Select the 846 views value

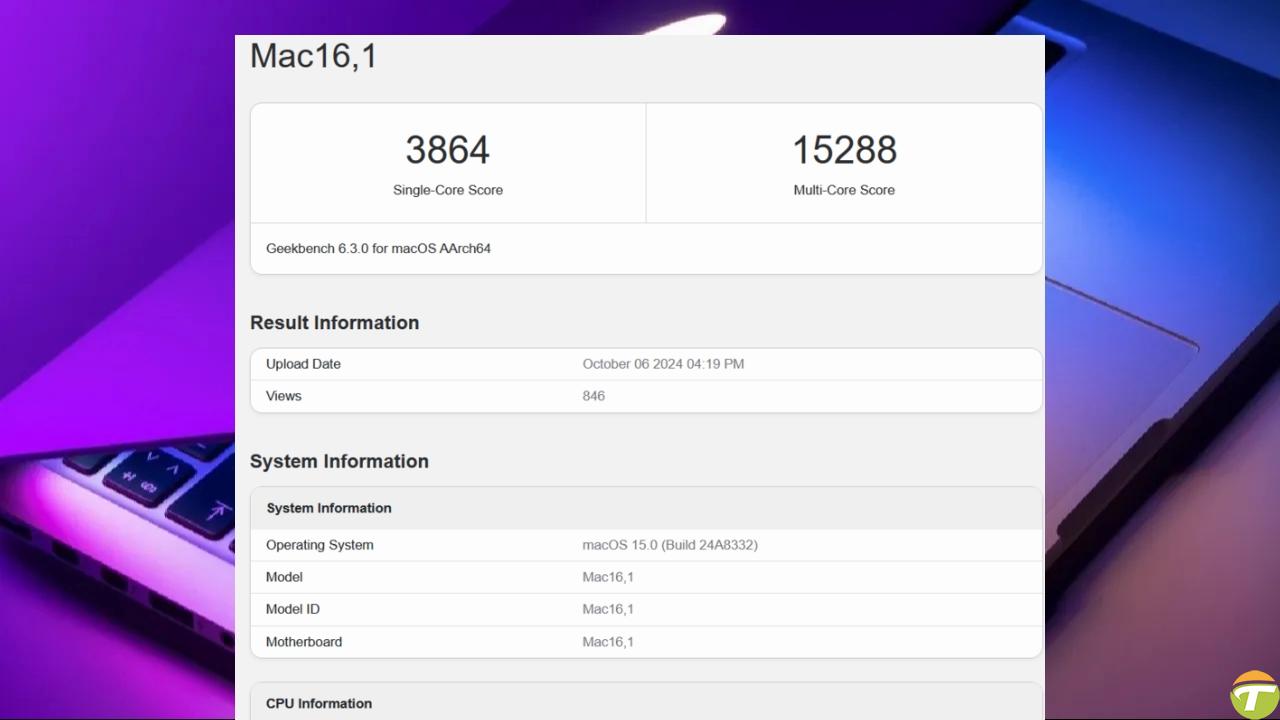point(593,396)
